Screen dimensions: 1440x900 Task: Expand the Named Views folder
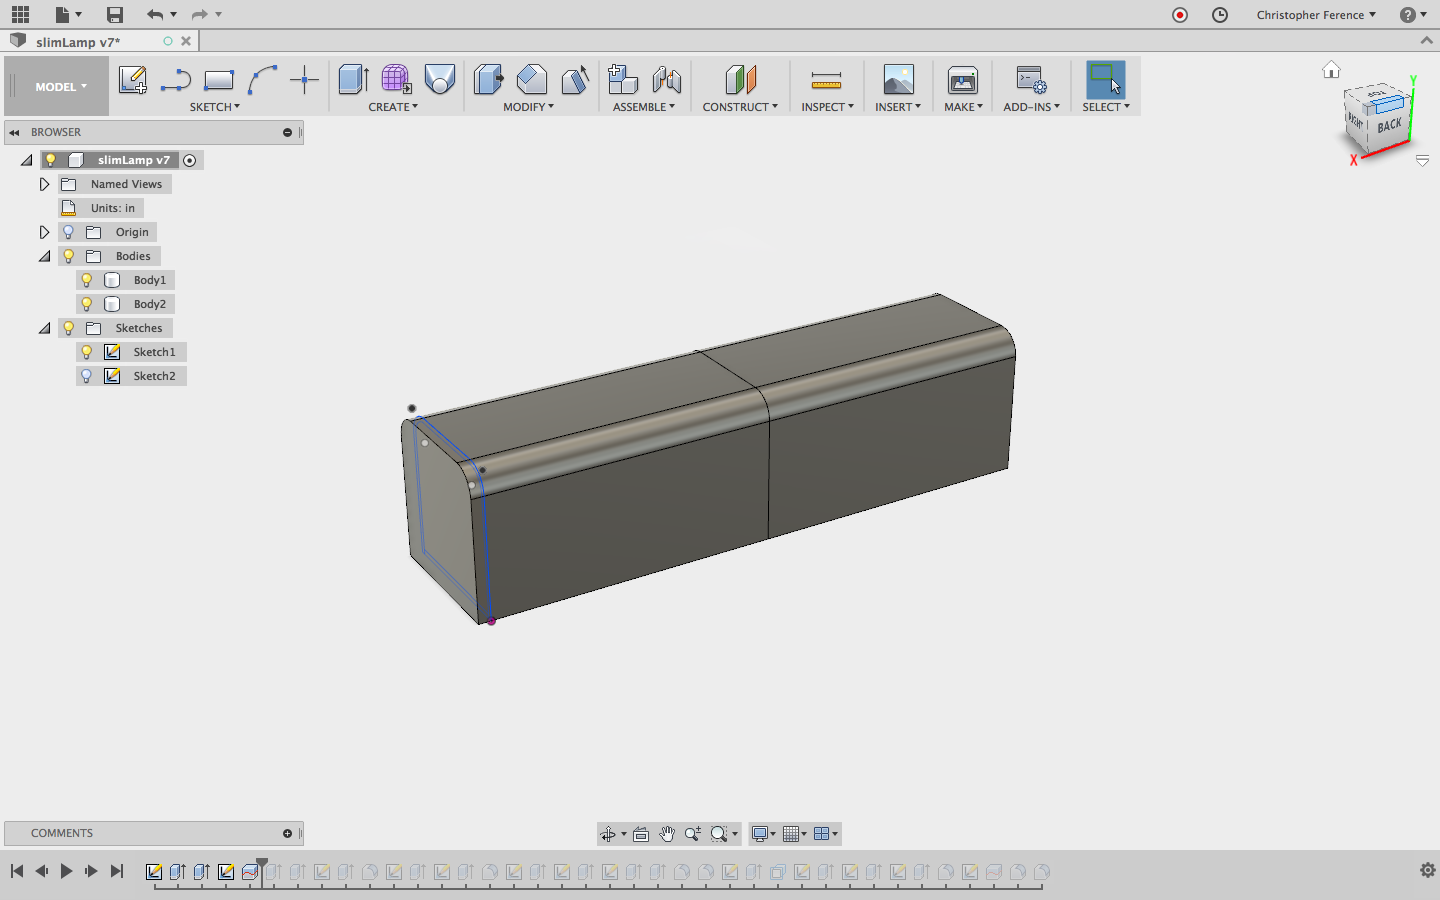pos(44,184)
